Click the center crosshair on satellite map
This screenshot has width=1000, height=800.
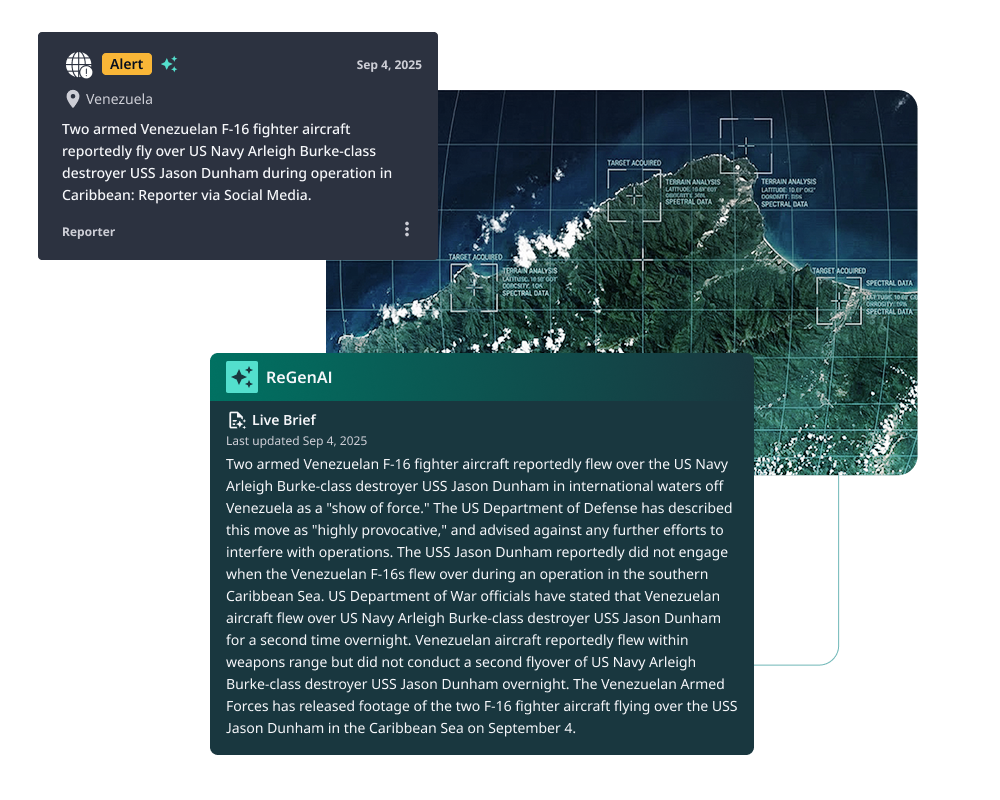click(642, 259)
